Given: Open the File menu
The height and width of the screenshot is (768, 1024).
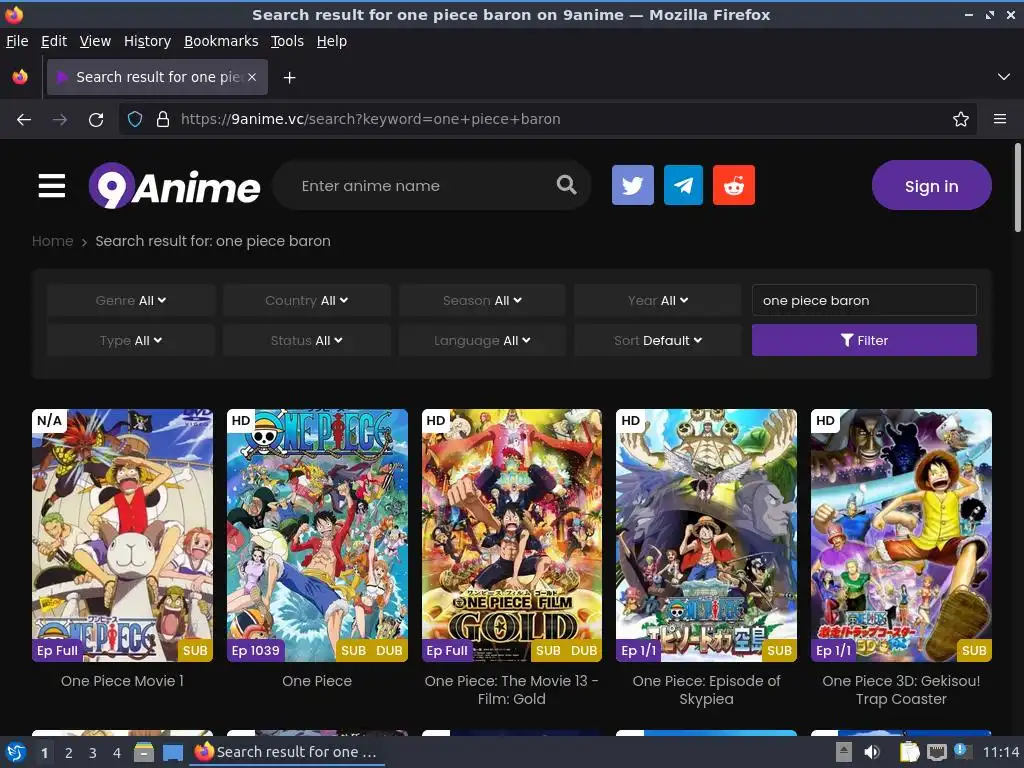Looking at the screenshot, I should point(17,41).
